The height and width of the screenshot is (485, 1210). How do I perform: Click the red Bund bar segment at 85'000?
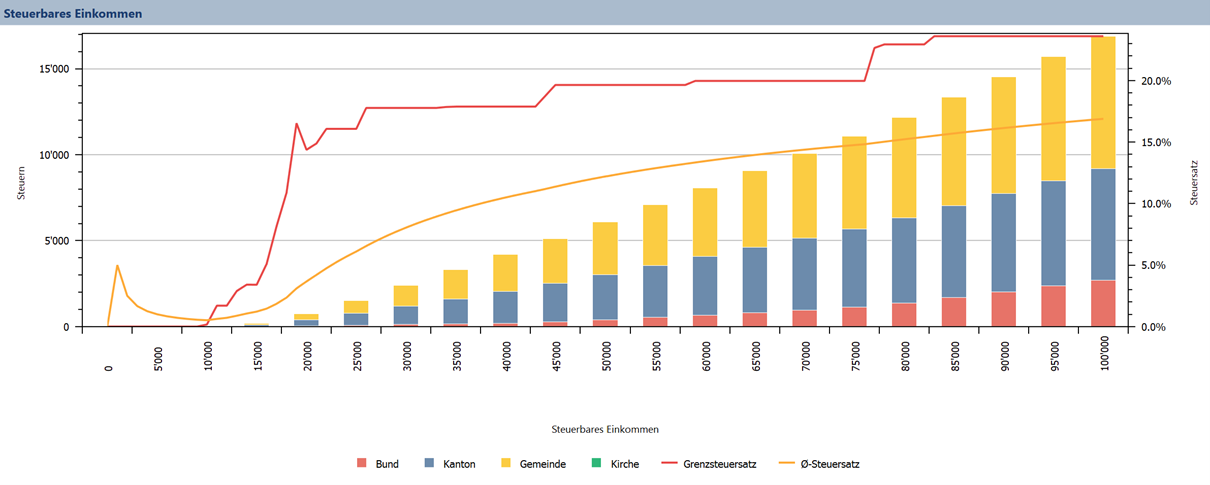pyautogui.click(x=953, y=311)
